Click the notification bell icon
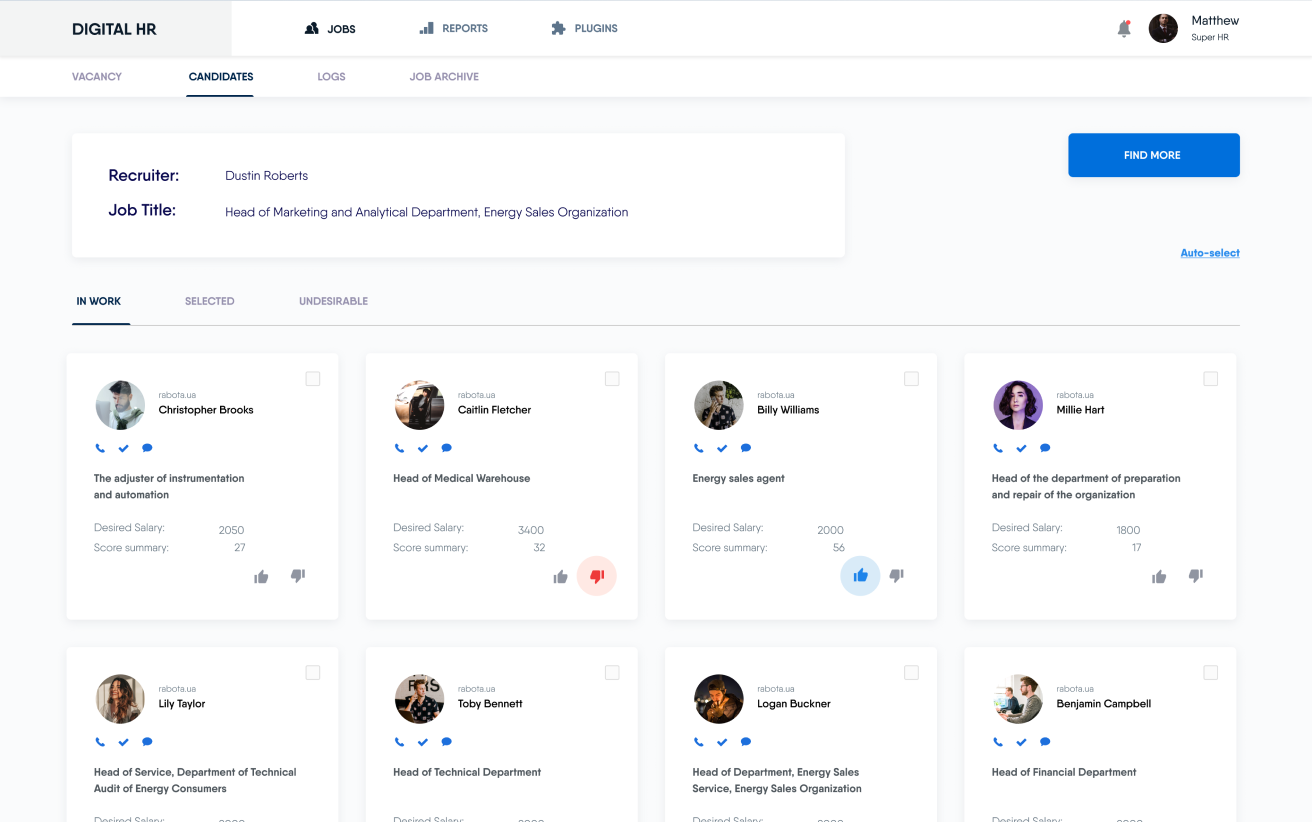The height and width of the screenshot is (822, 1312). 1124,29
